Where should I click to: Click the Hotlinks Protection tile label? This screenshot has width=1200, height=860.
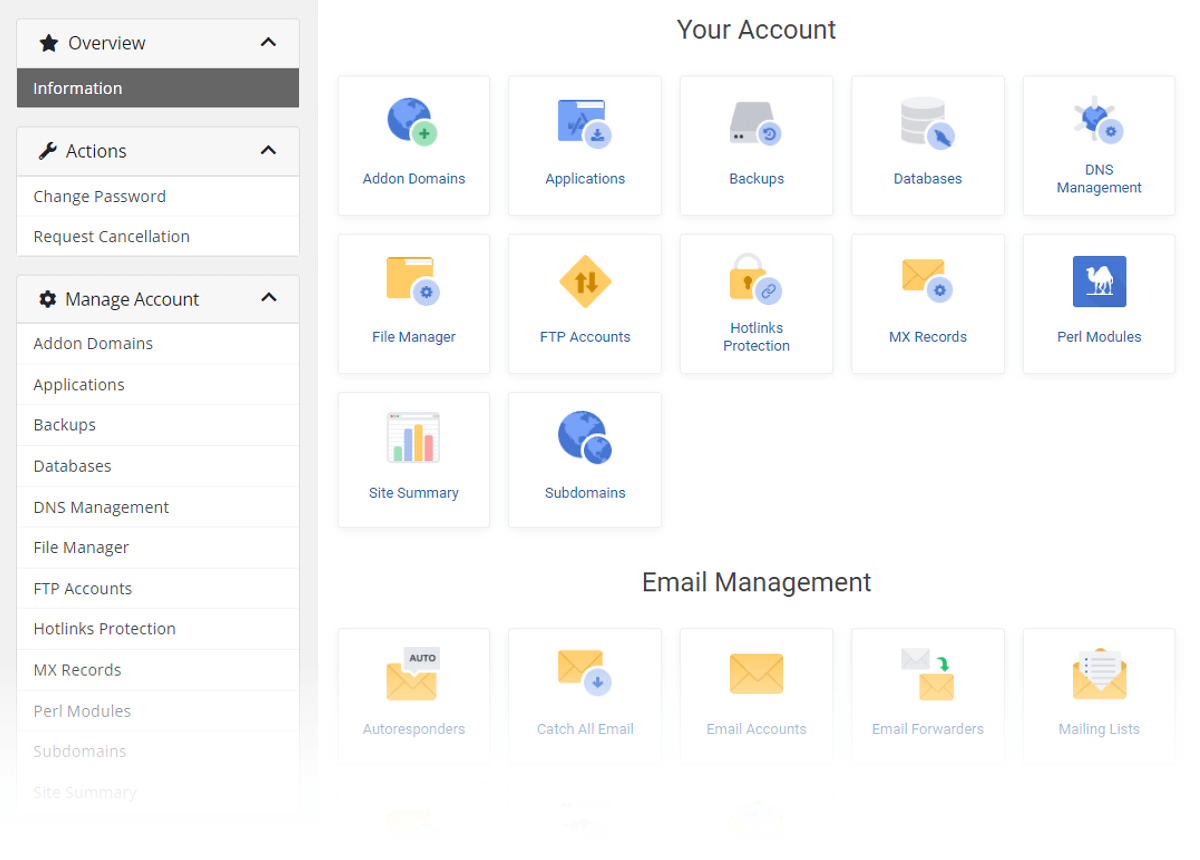pos(756,337)
